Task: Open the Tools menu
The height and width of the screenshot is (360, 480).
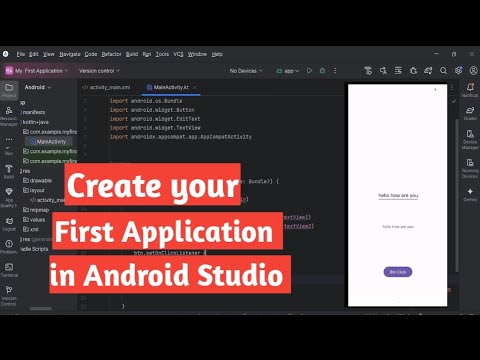Action: pos(162,54)
